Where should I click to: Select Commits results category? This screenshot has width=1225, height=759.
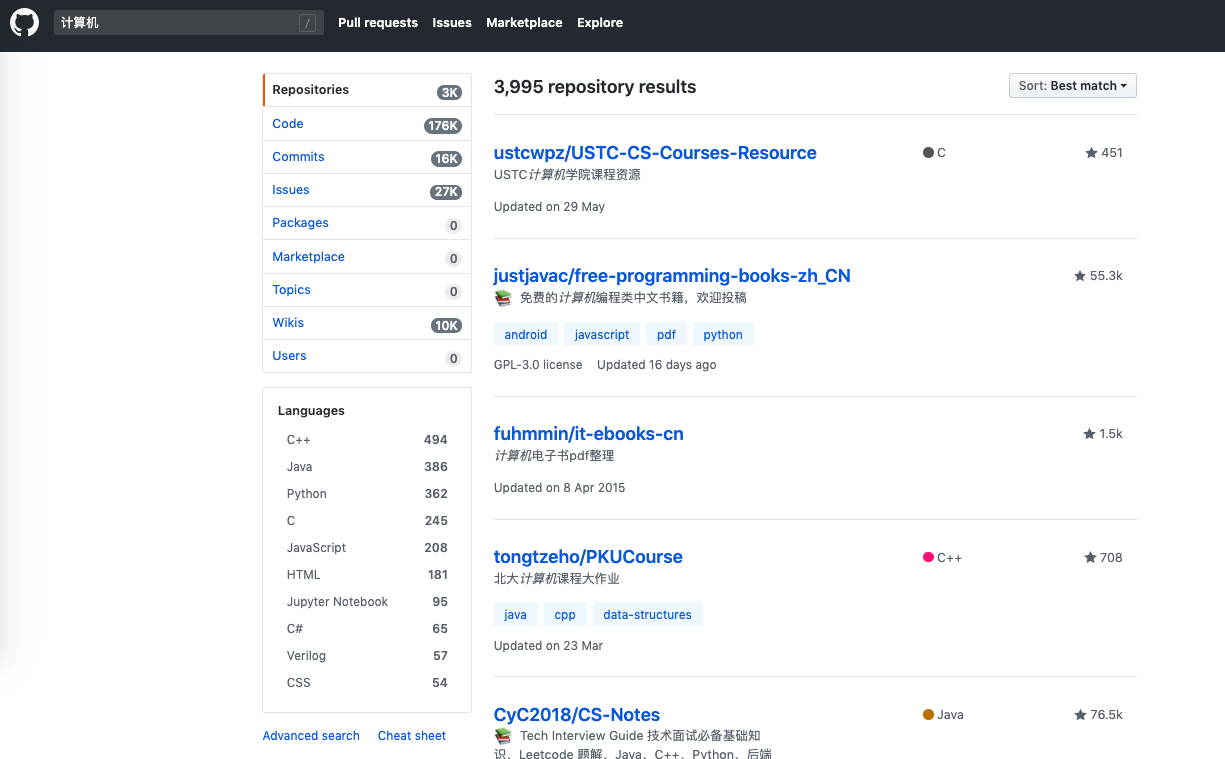pyautogui.click(x=367, y=157)
